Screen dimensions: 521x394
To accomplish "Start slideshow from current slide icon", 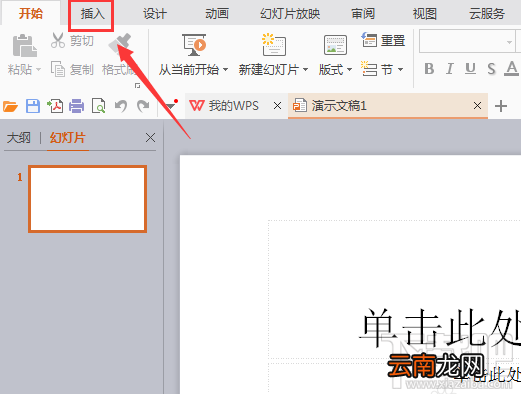I will pos(194,45).
